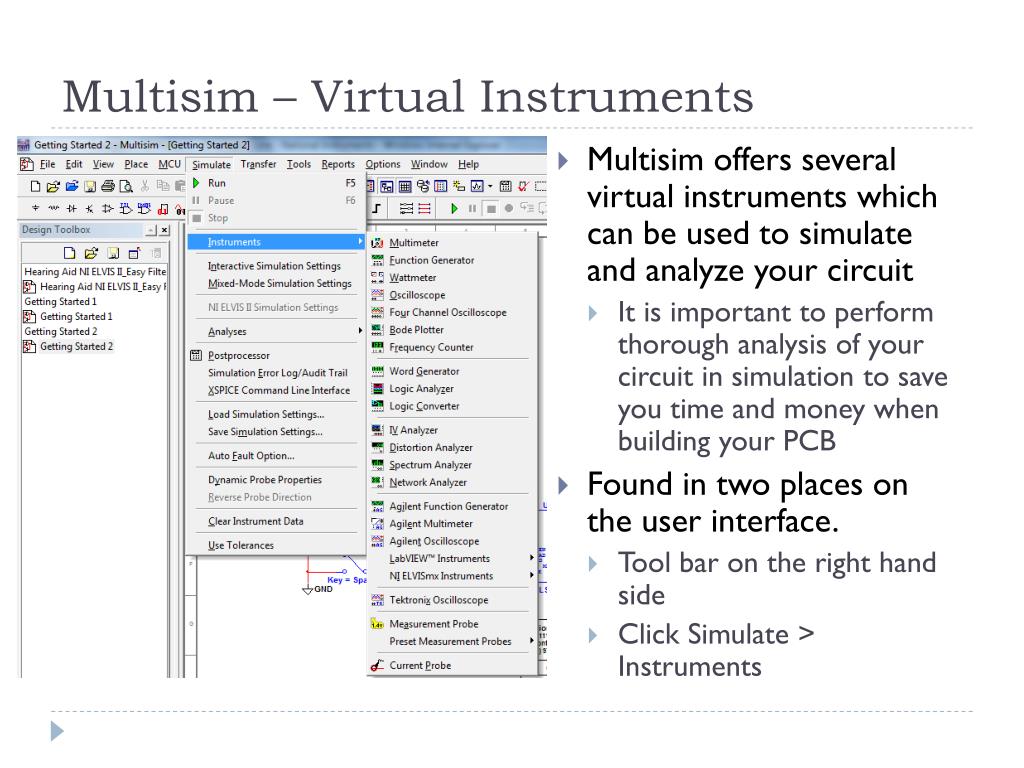Click the Place Transistor component icon
1024x768 pixels.
[89, 209]
